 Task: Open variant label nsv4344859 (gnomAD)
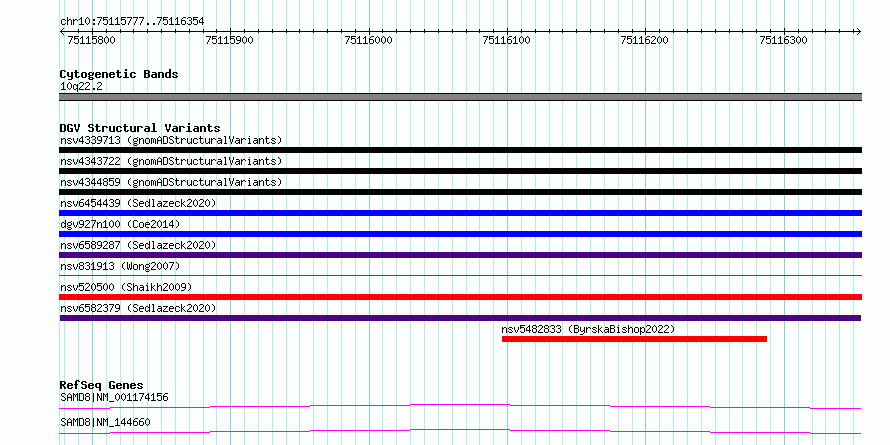click(171, 182)
